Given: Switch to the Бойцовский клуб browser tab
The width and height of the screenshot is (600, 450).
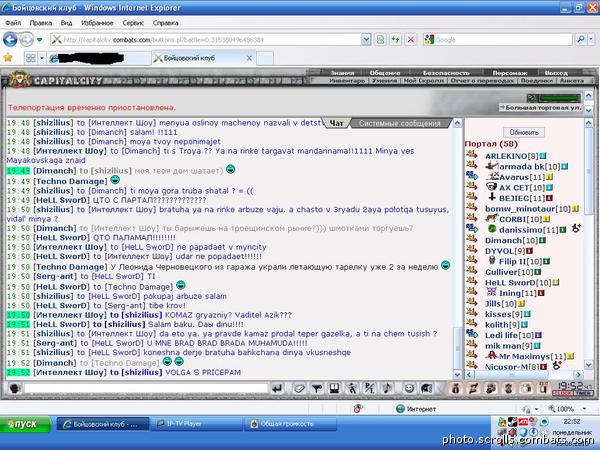Looking at the screenshot, I should tap(203, 58).
